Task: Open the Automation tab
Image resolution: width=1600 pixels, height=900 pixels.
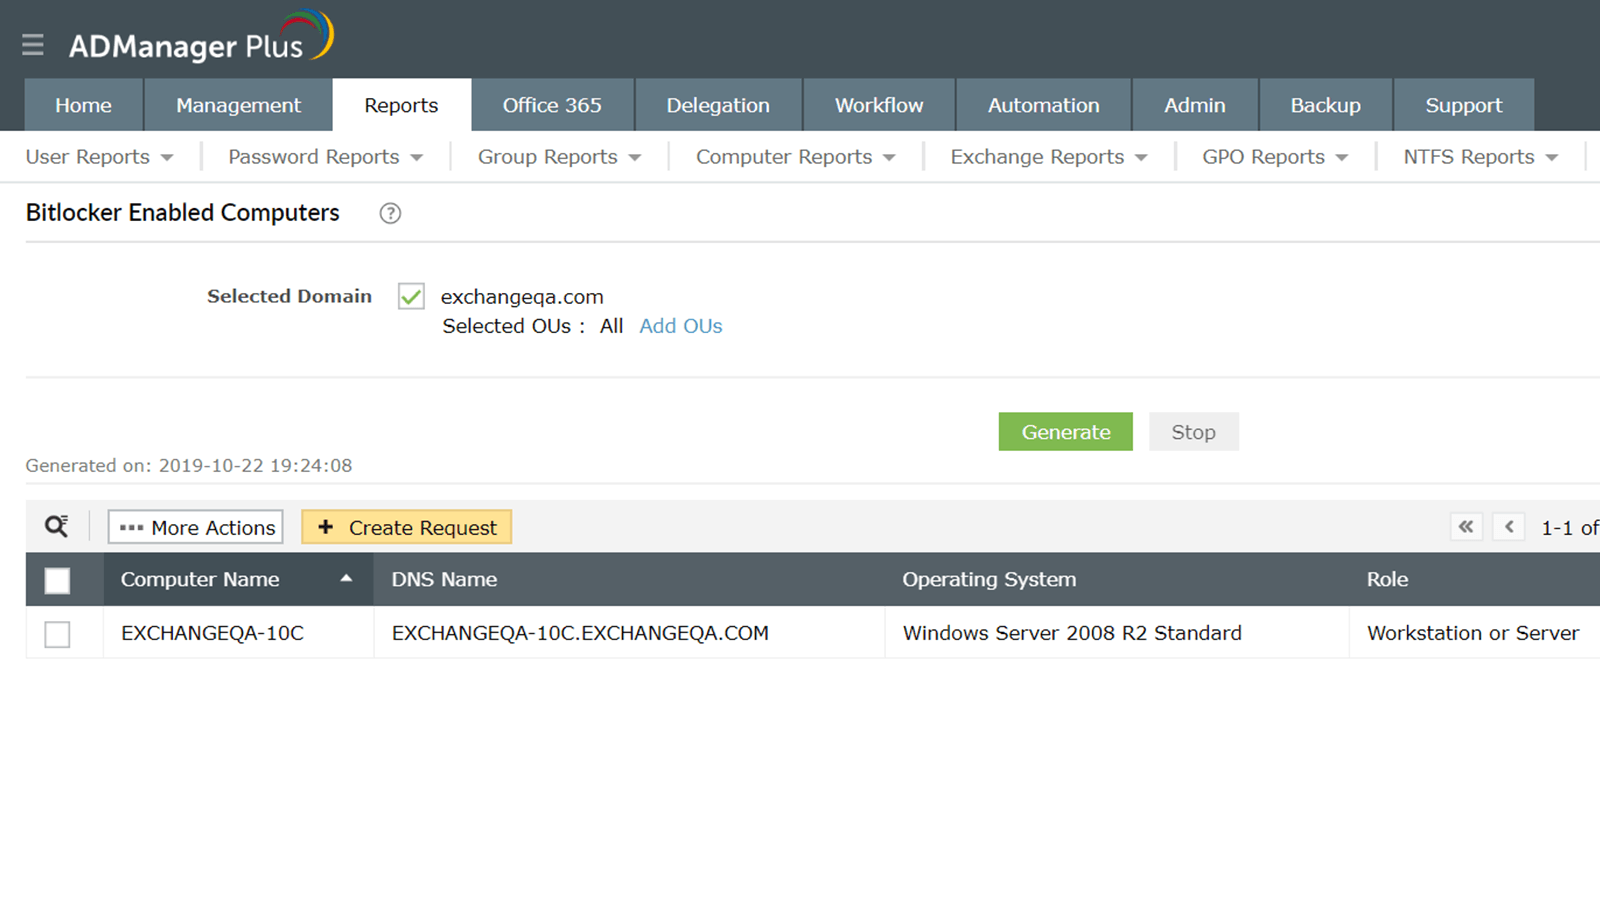Action: (x=1044, y=105)
